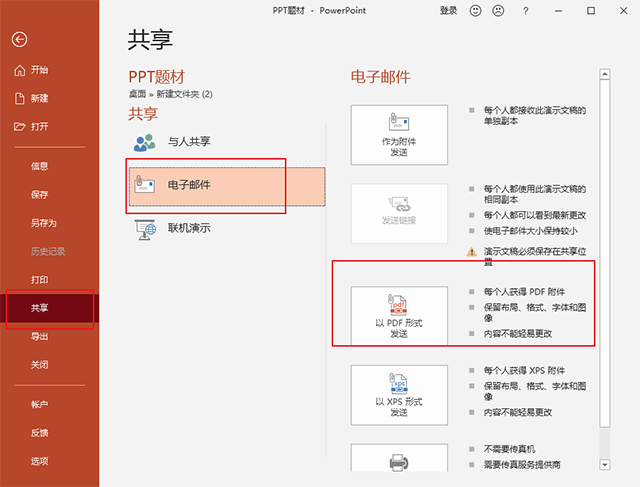Click the text 使电子邮件大小保持较小

pyautogui.click(x=531, y=231)
